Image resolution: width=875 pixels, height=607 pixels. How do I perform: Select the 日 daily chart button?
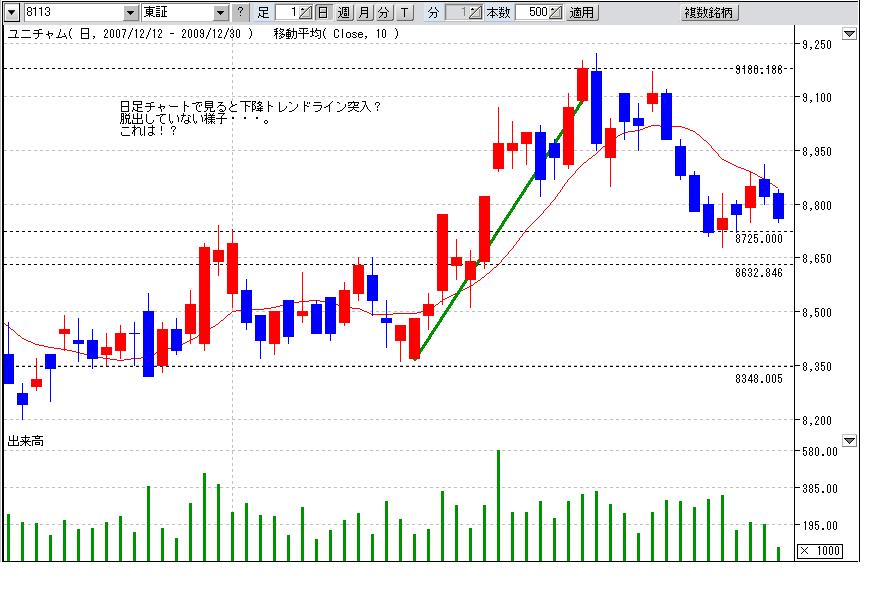pos(323,12)
